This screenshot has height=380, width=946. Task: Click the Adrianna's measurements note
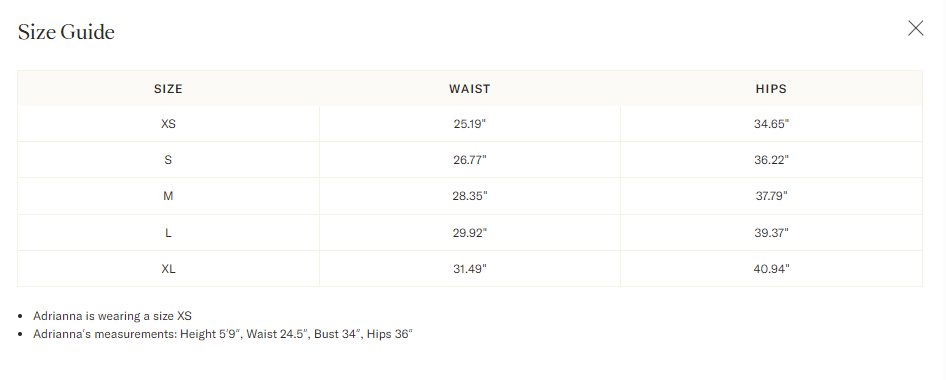tap(223, 334)
